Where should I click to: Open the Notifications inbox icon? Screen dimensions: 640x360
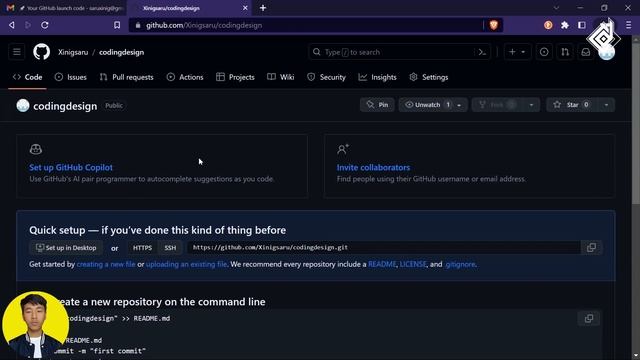(x=586, y=52)
